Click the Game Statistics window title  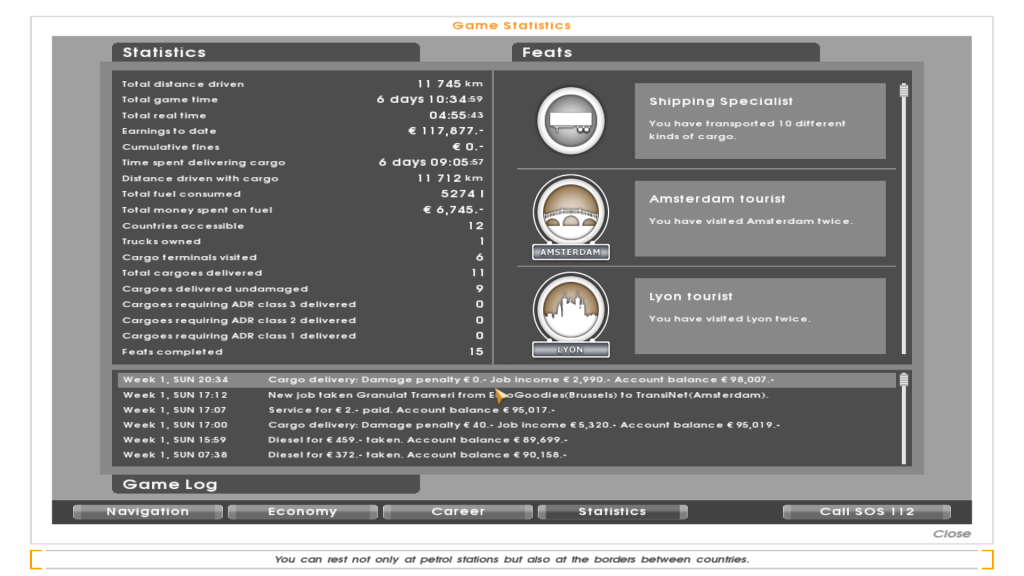(x=511, y=25)
